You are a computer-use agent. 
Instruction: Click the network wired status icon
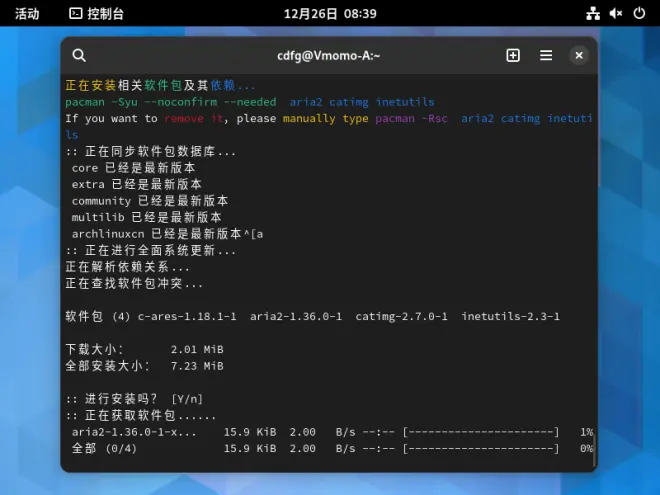[x=593, y=13]
